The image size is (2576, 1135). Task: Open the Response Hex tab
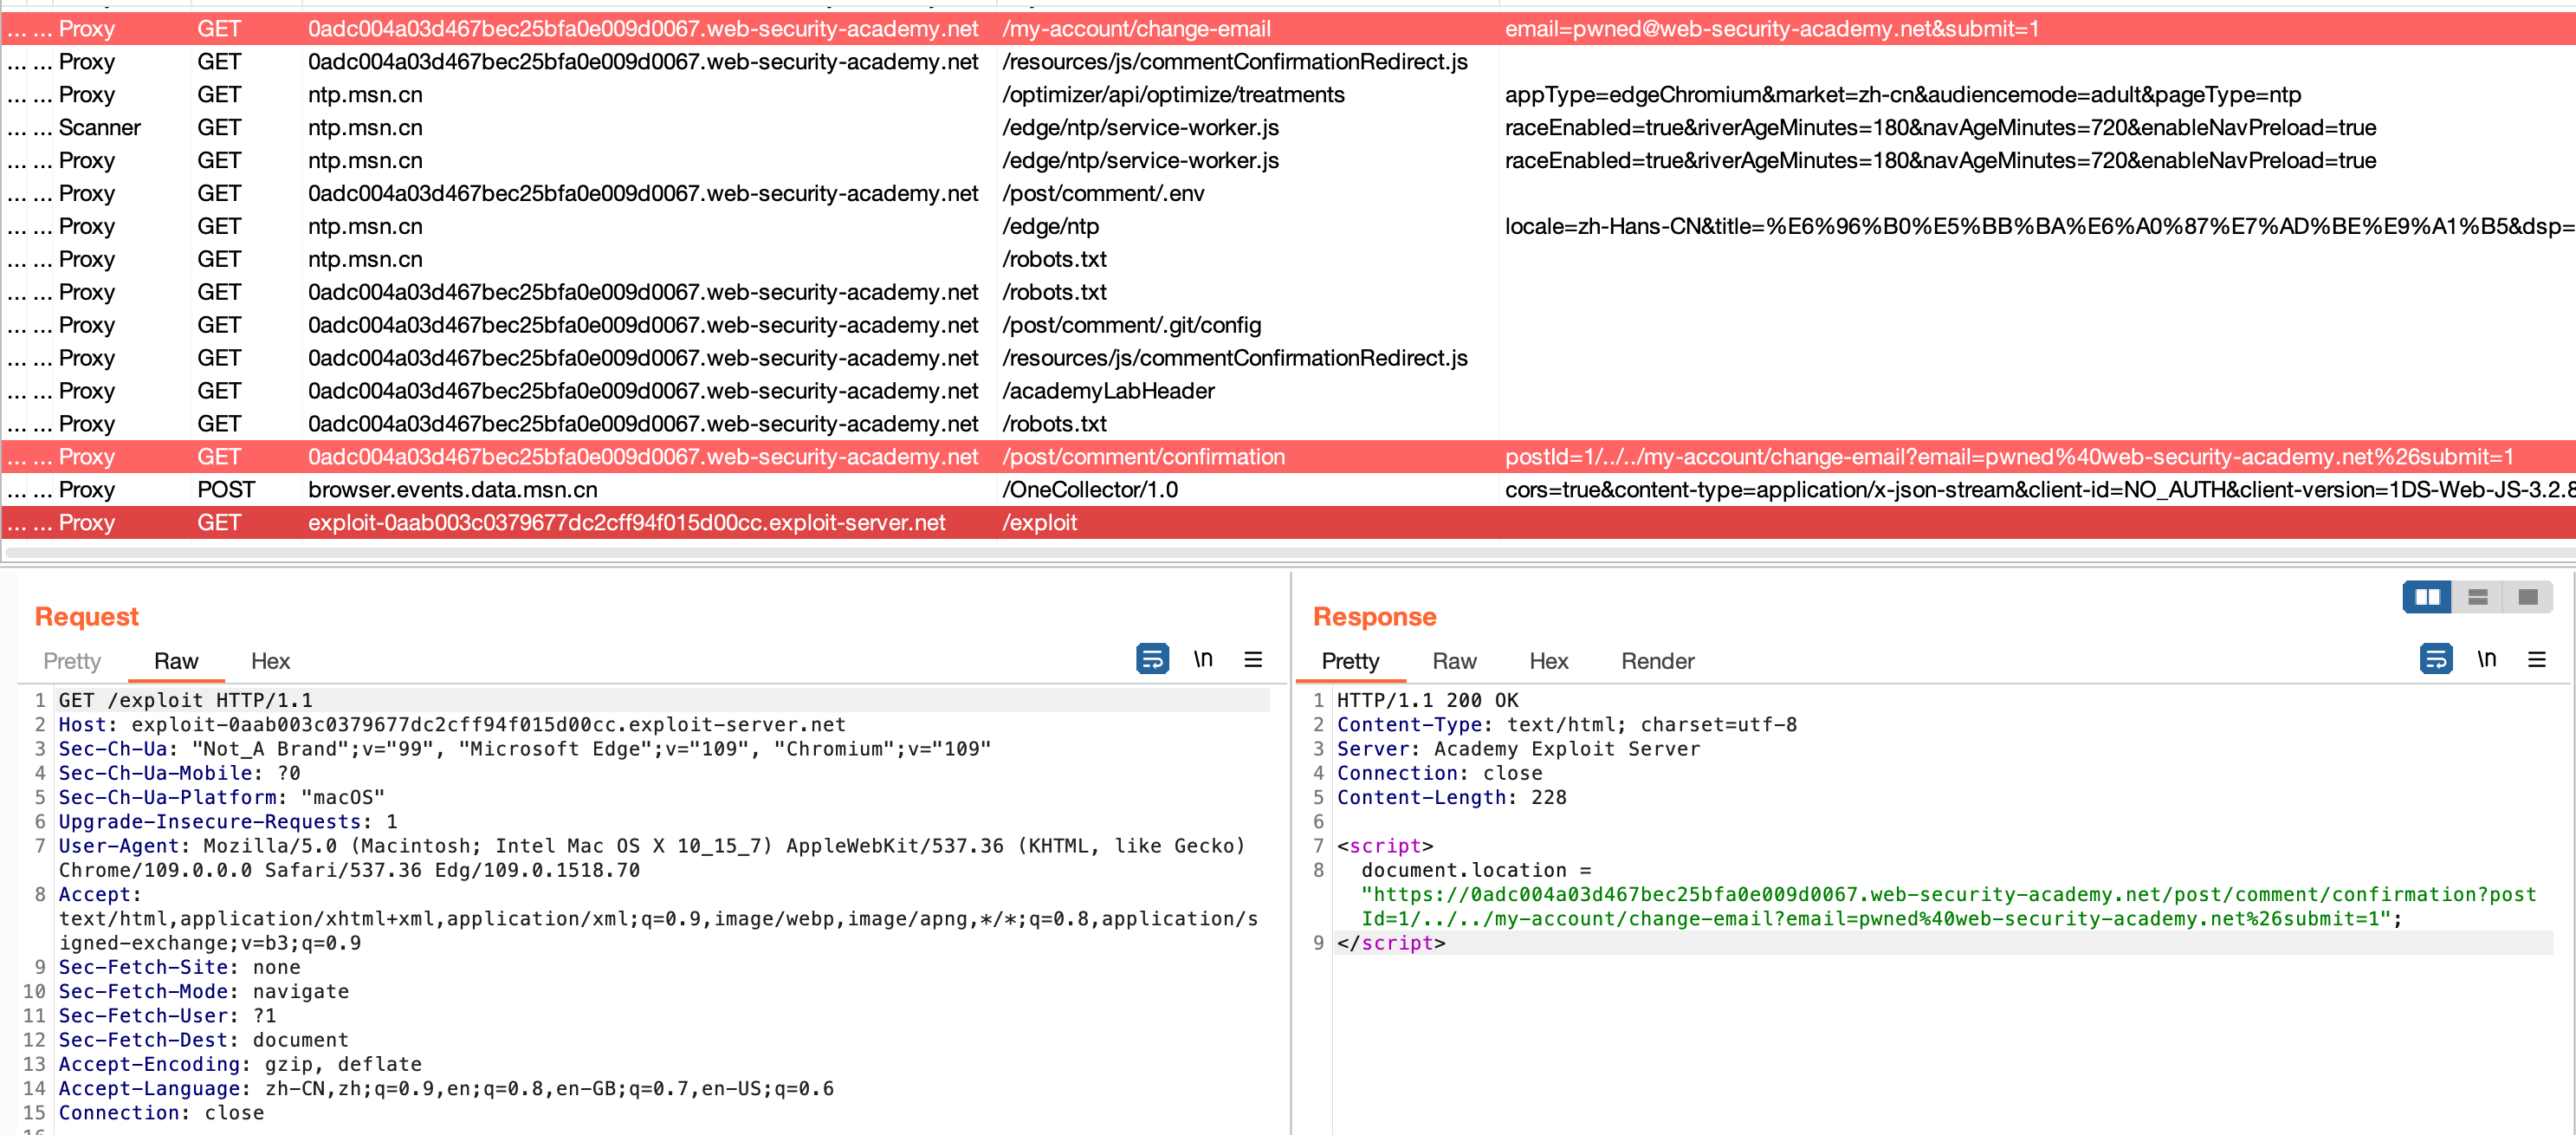(x=1548, y=661)
